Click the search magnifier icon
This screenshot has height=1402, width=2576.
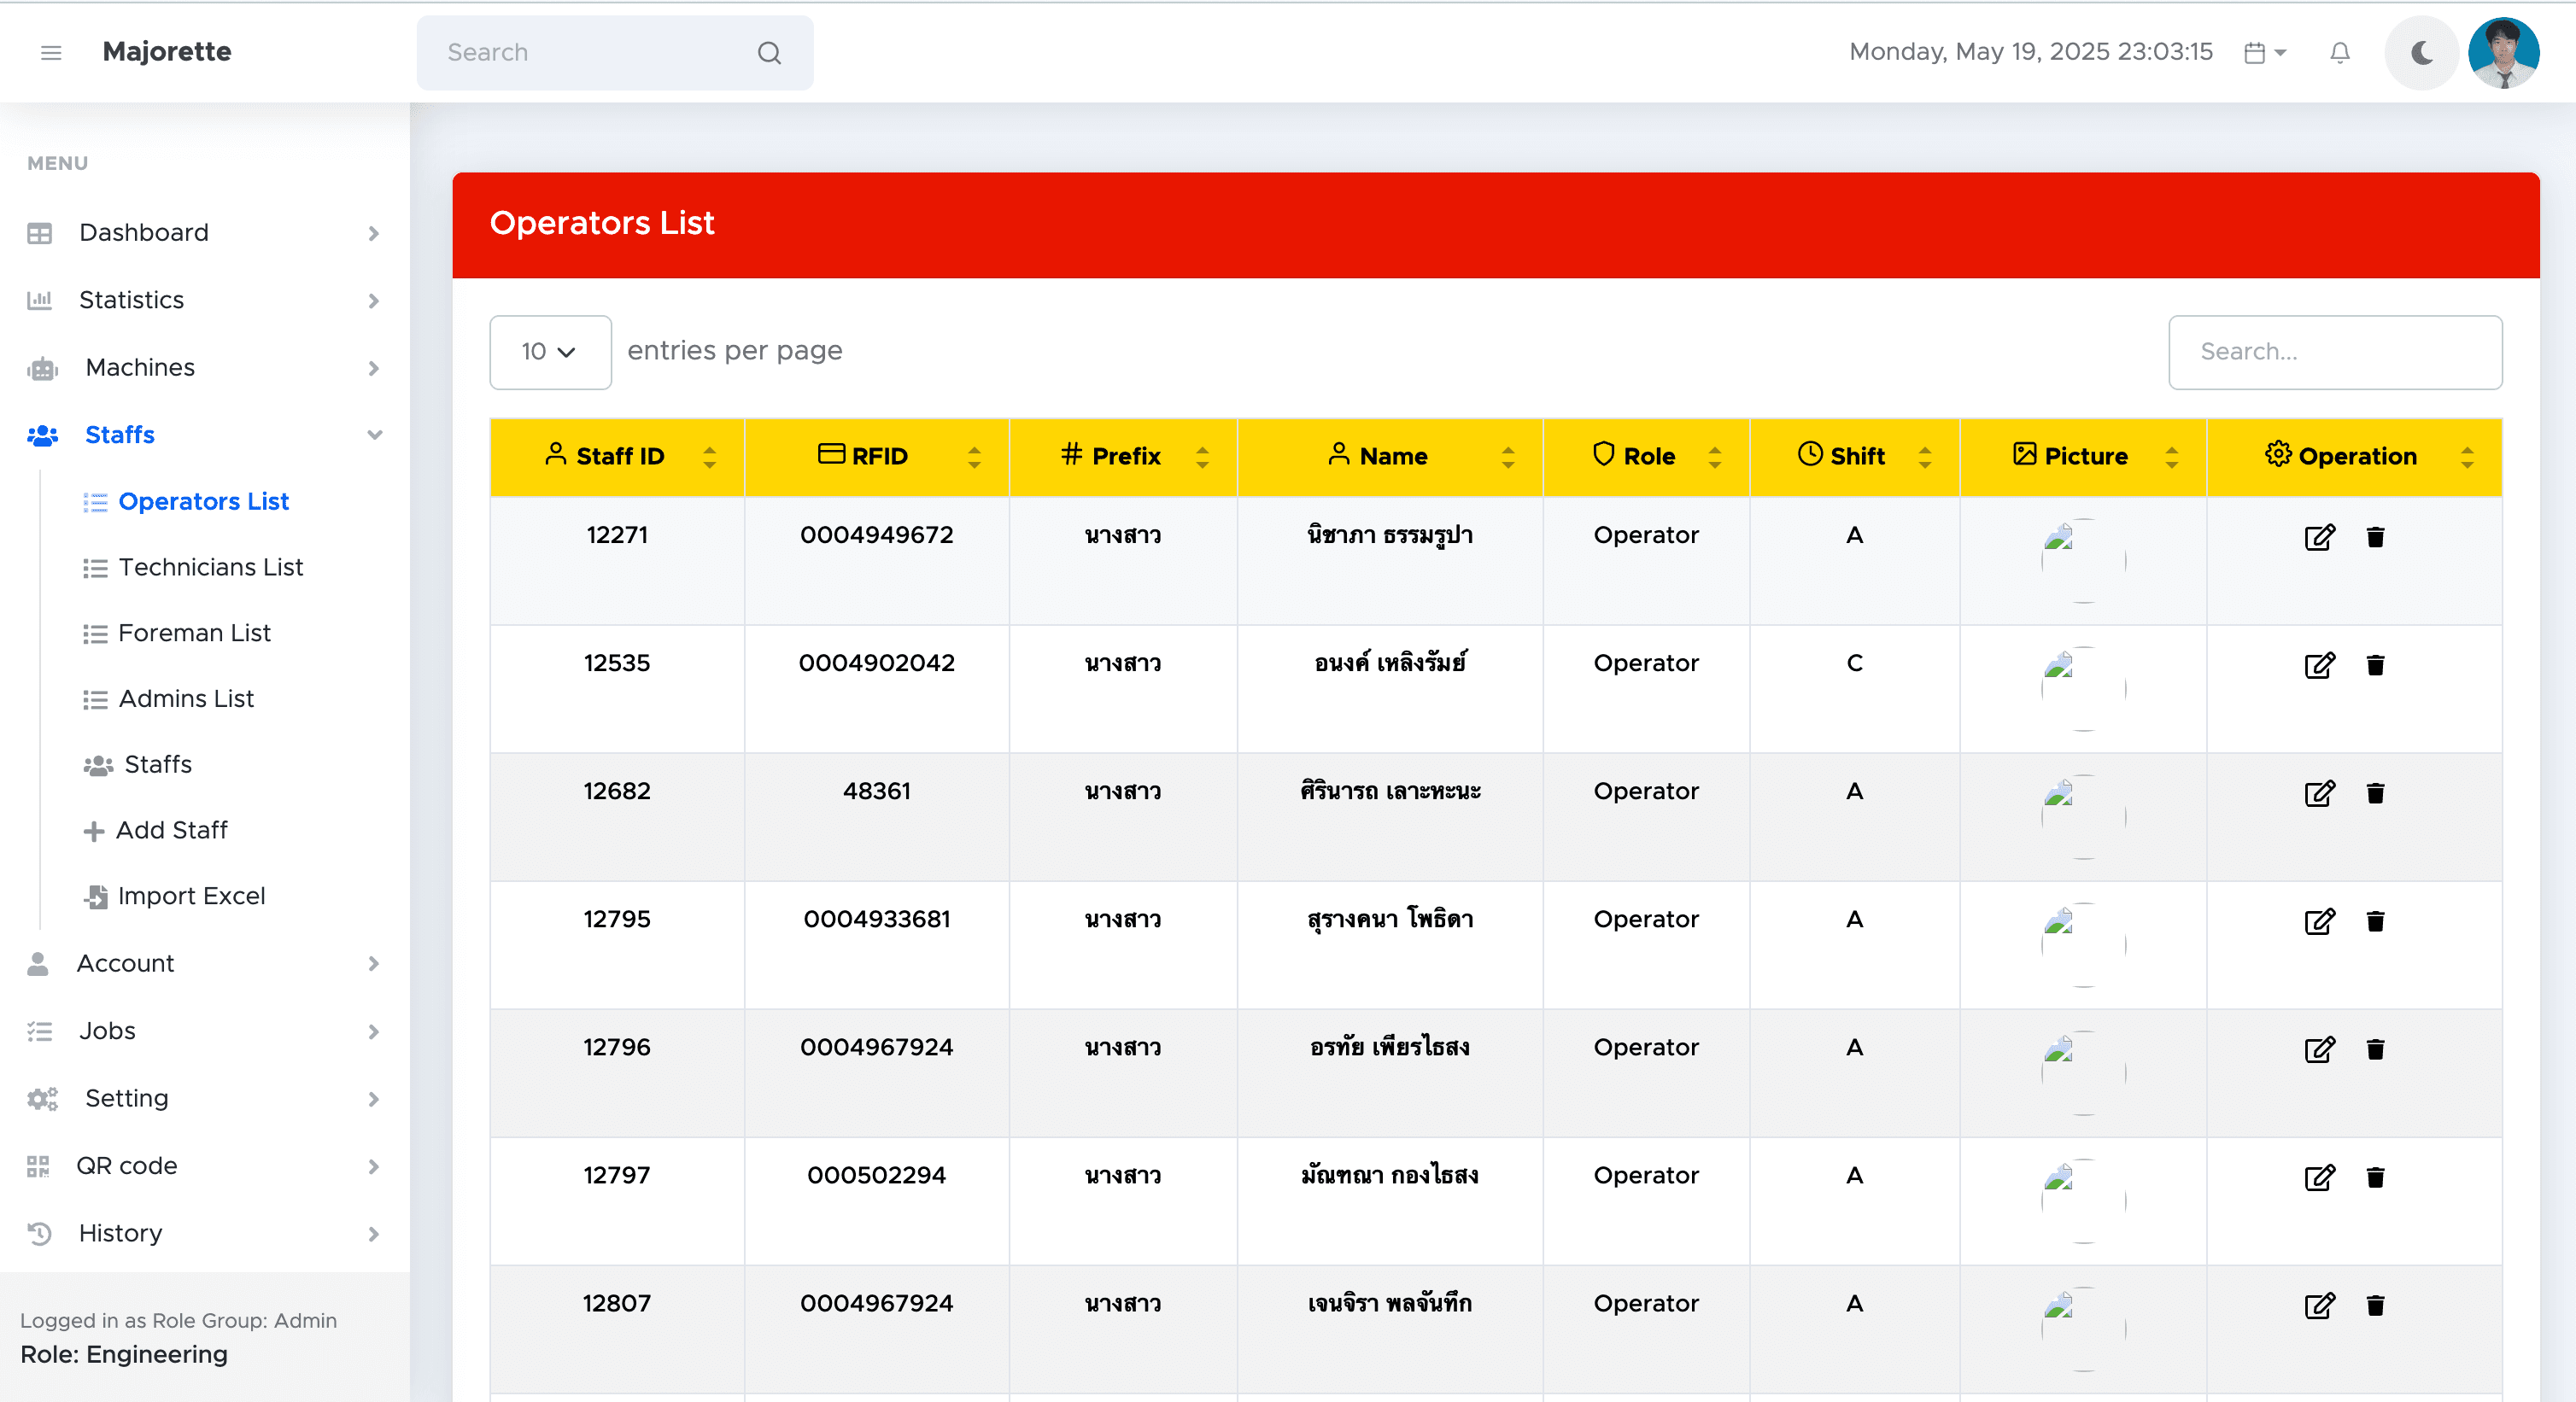pyautogui.click(x=768, y=52)
